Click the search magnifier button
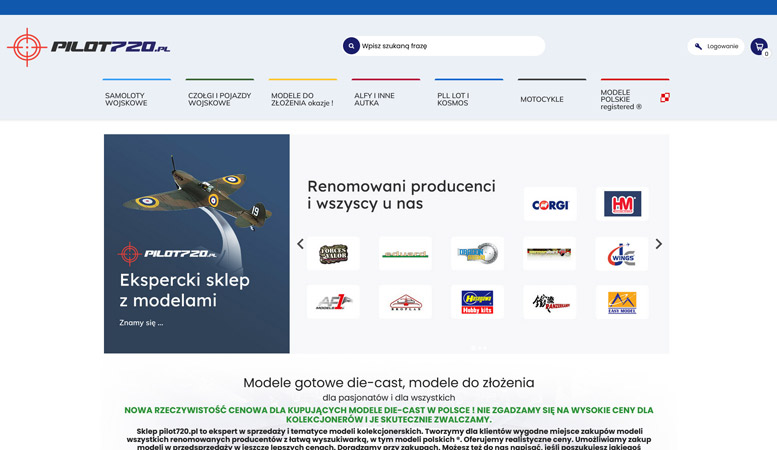Screen dimensions: 777x450 point(351,46)
